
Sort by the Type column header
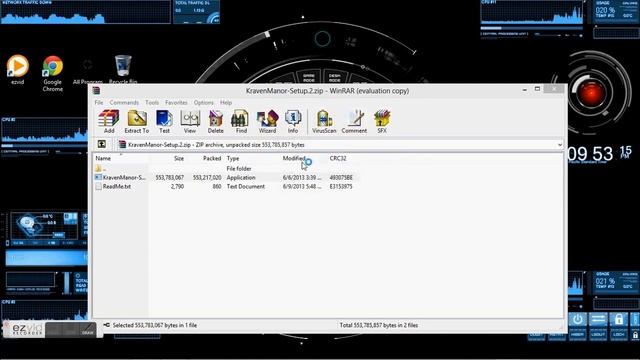coord(233,158)
